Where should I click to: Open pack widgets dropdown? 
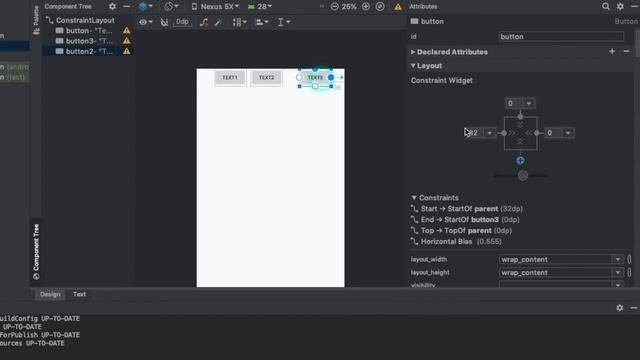[239, 22]
